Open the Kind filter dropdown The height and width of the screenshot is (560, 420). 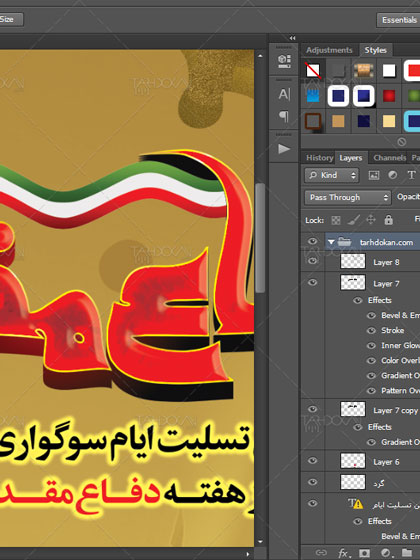[332, 175]
